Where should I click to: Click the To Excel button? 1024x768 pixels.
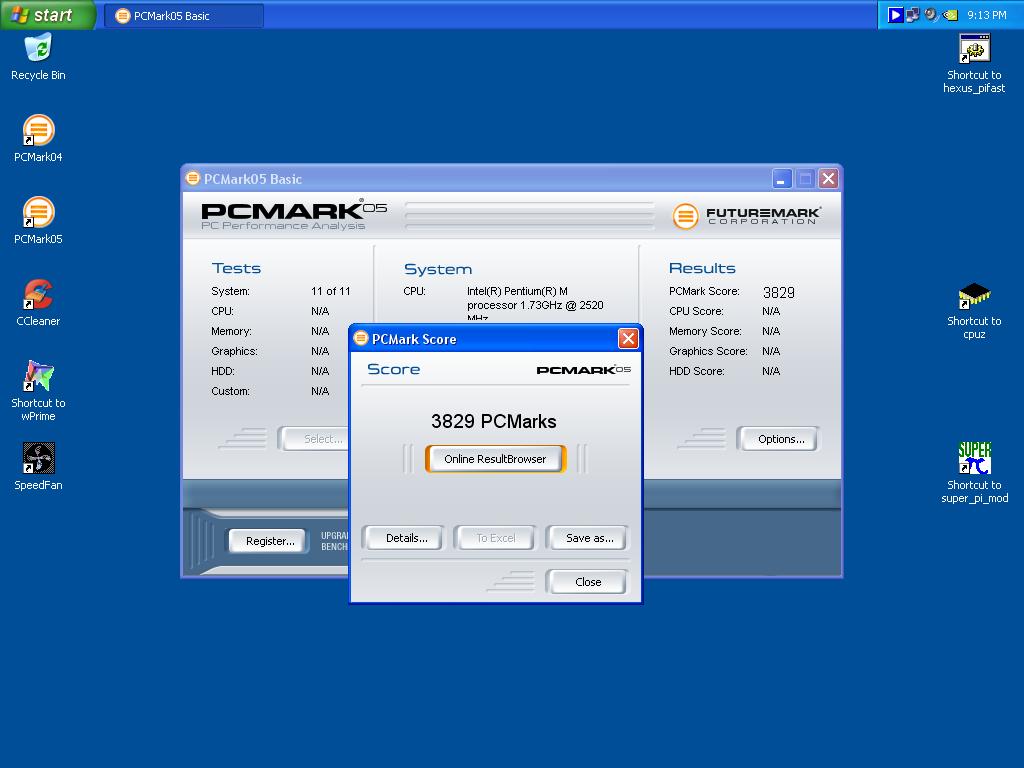[496, 538]
